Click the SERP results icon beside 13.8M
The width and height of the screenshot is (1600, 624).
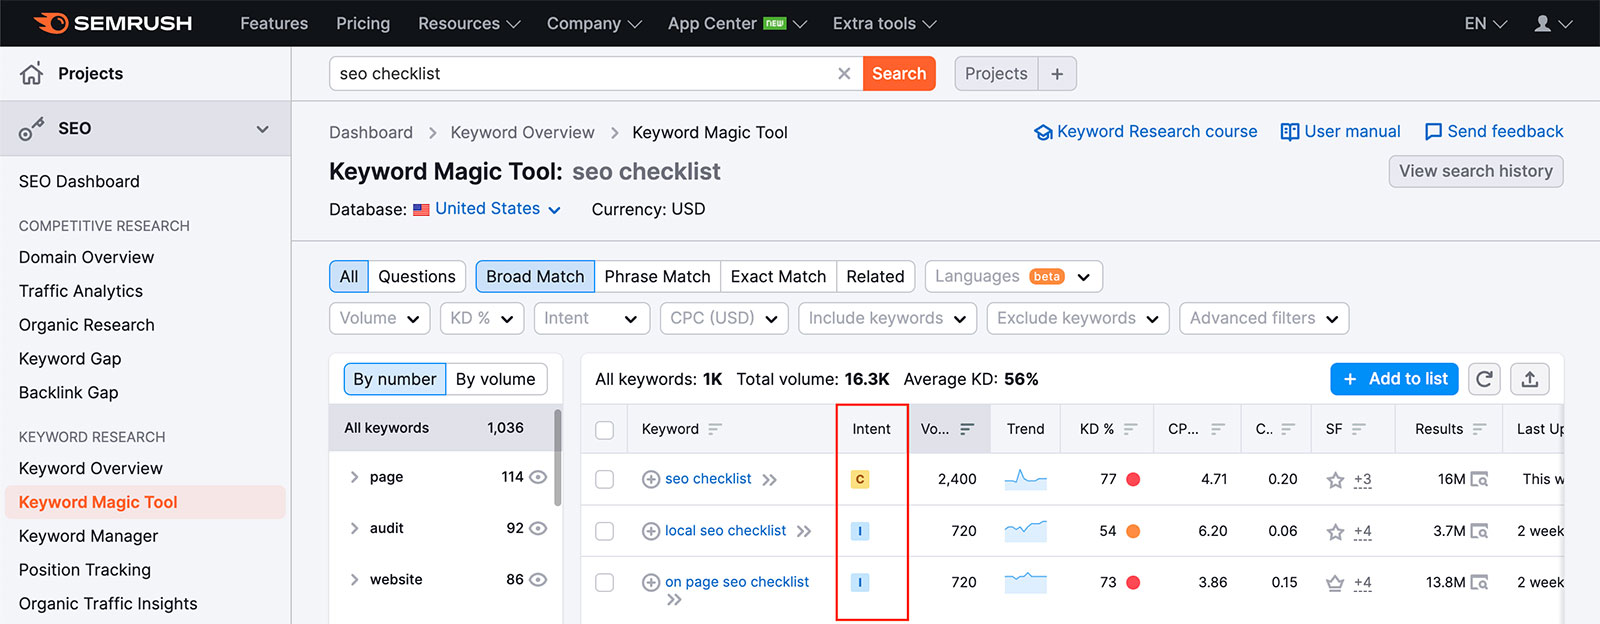pyautogui.click(x=1480, y=582)
